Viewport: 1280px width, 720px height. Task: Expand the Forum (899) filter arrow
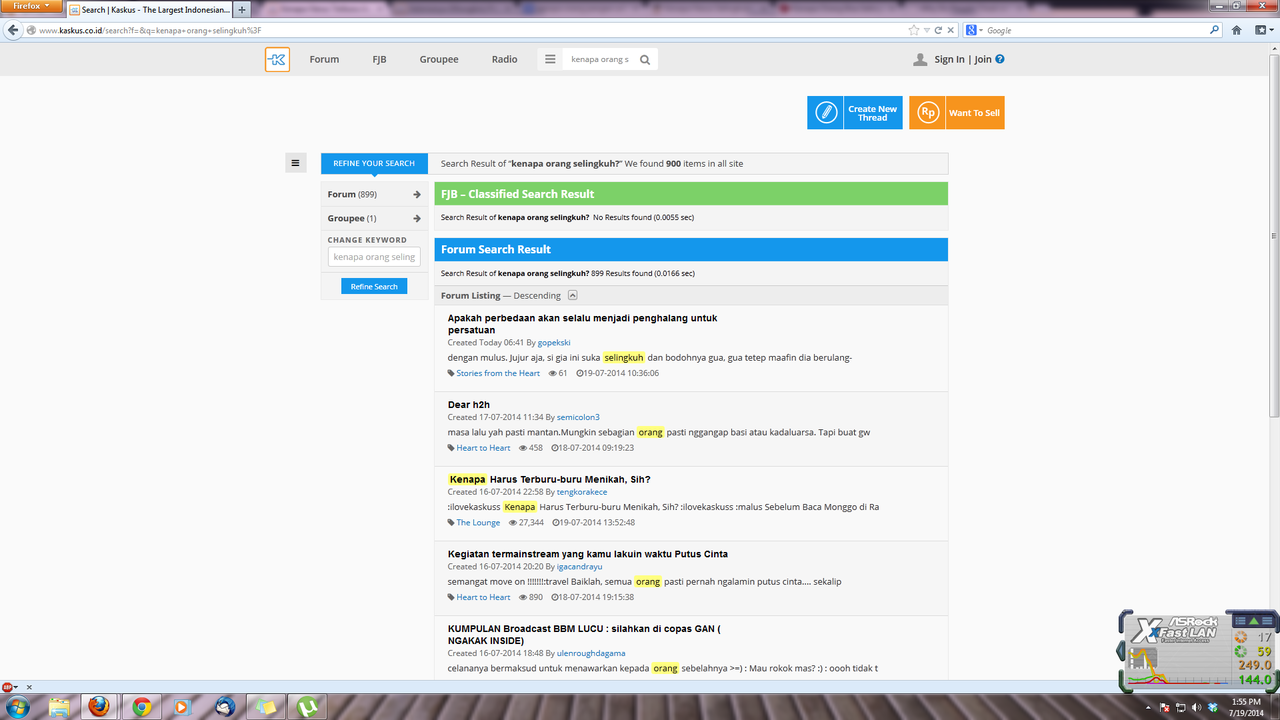417,194
